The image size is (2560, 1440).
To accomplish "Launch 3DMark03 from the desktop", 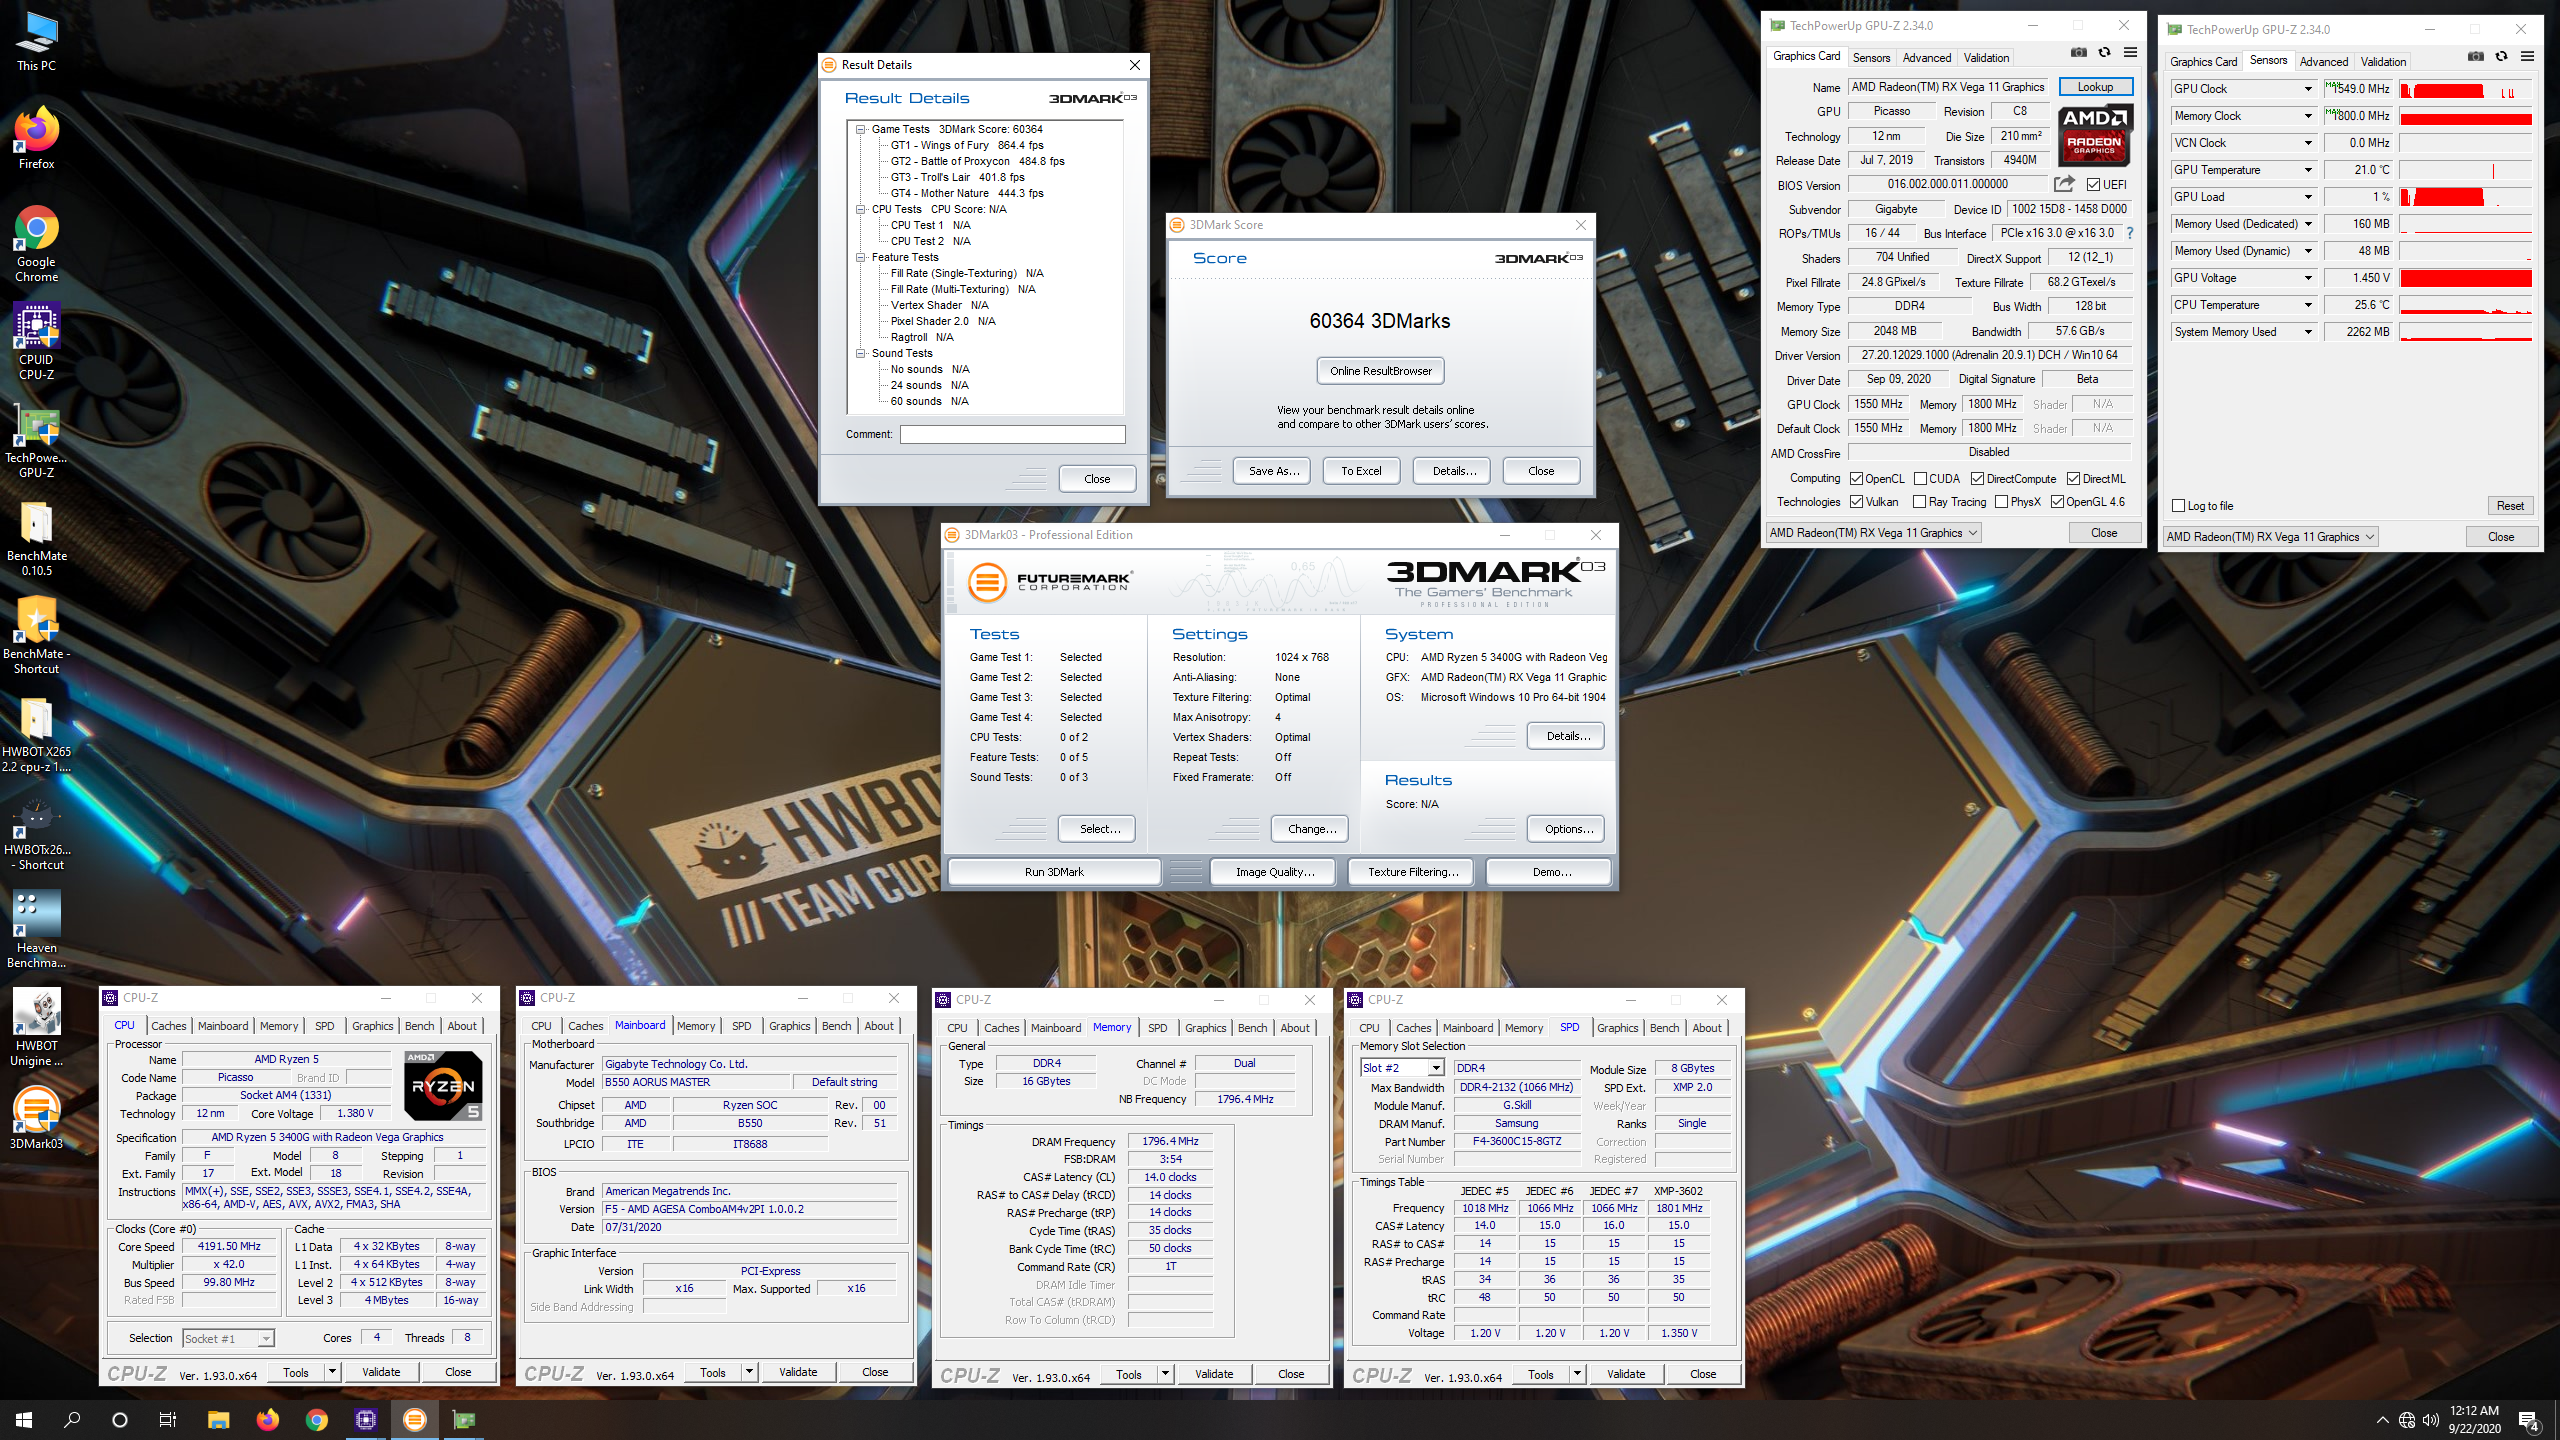I will point(37,1117).
